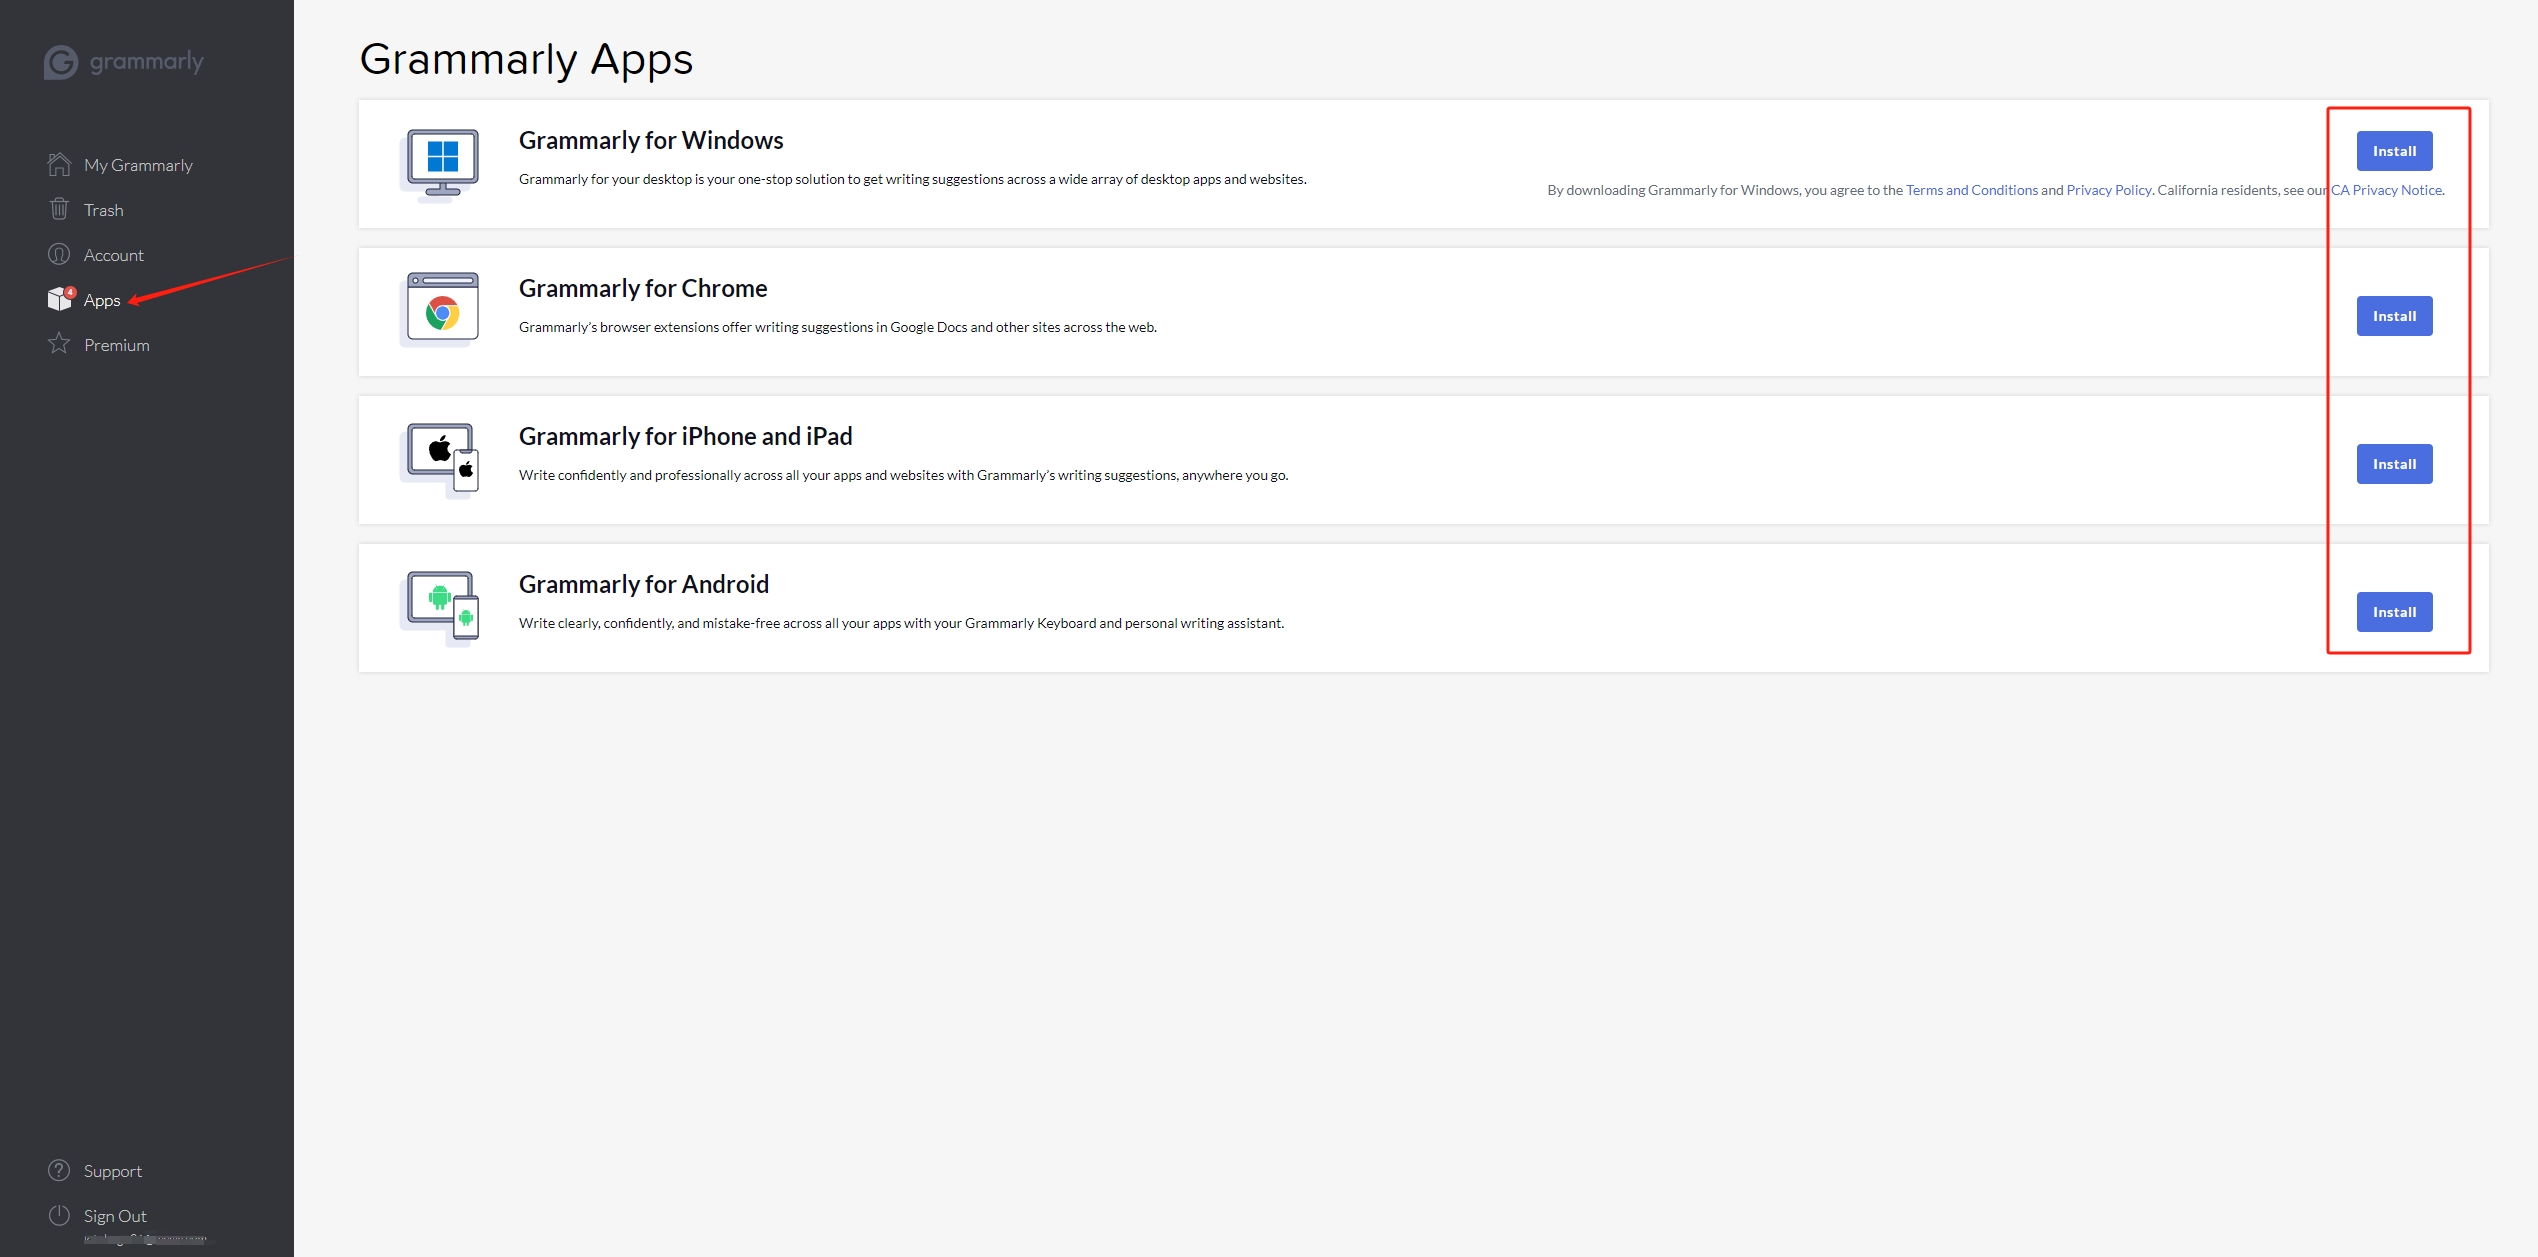Click the Android Grammarly Keyboard description text
Viewport: 2538px width, 1257px height.
(902, 623)
